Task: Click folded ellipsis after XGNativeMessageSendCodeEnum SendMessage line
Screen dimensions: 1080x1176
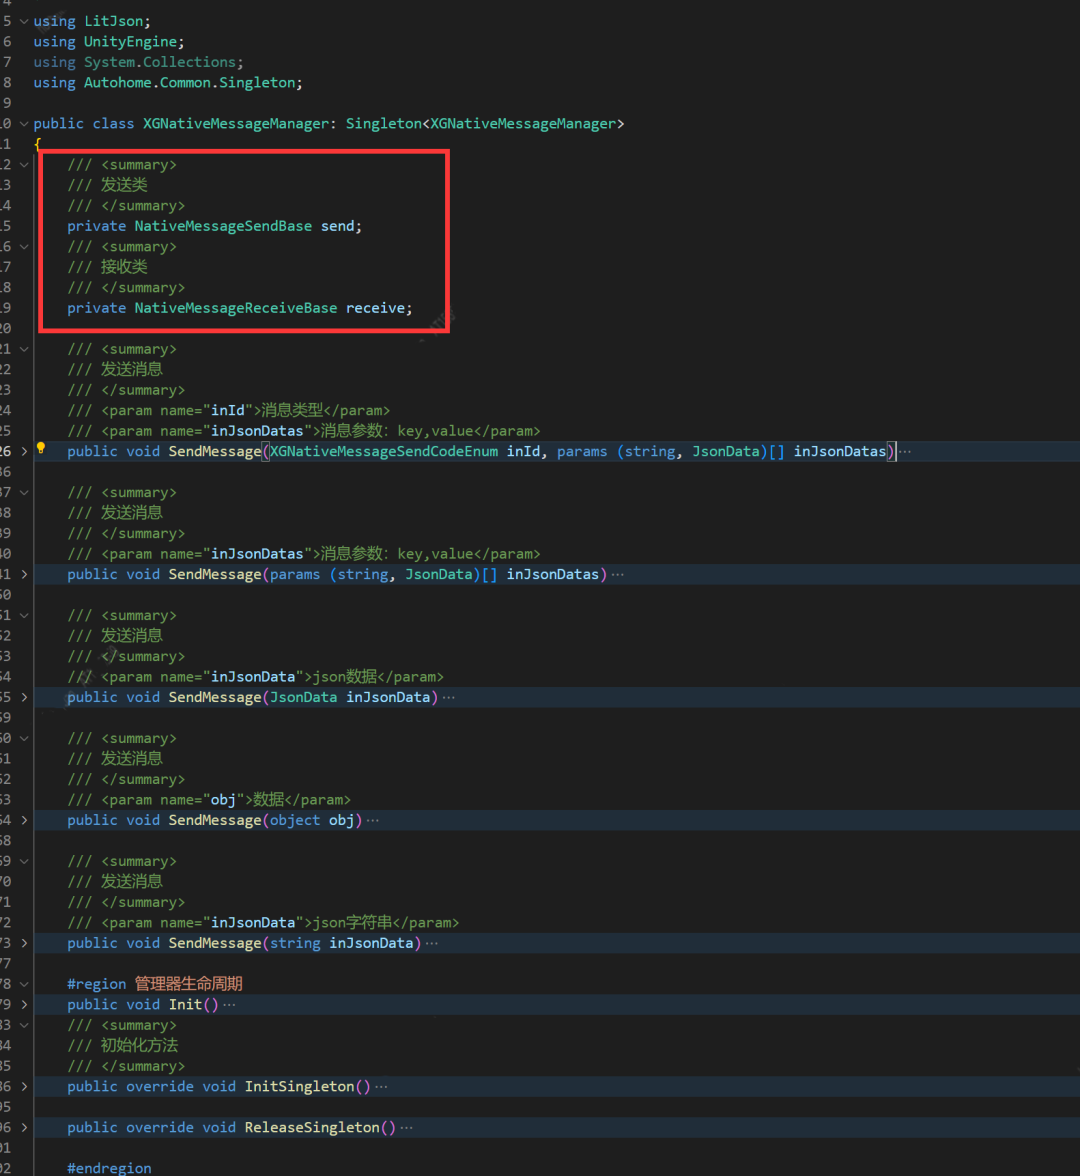Action: pyautogui.click(x=905, y=452)
